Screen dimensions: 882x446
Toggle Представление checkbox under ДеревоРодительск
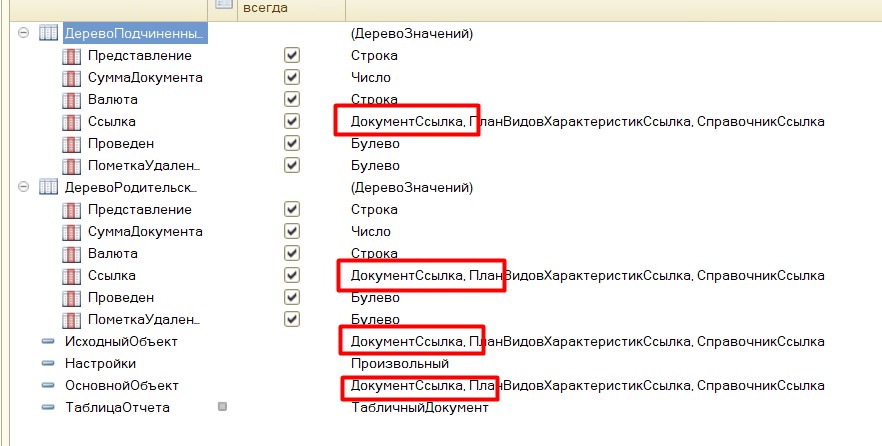(x=292, y=209)
